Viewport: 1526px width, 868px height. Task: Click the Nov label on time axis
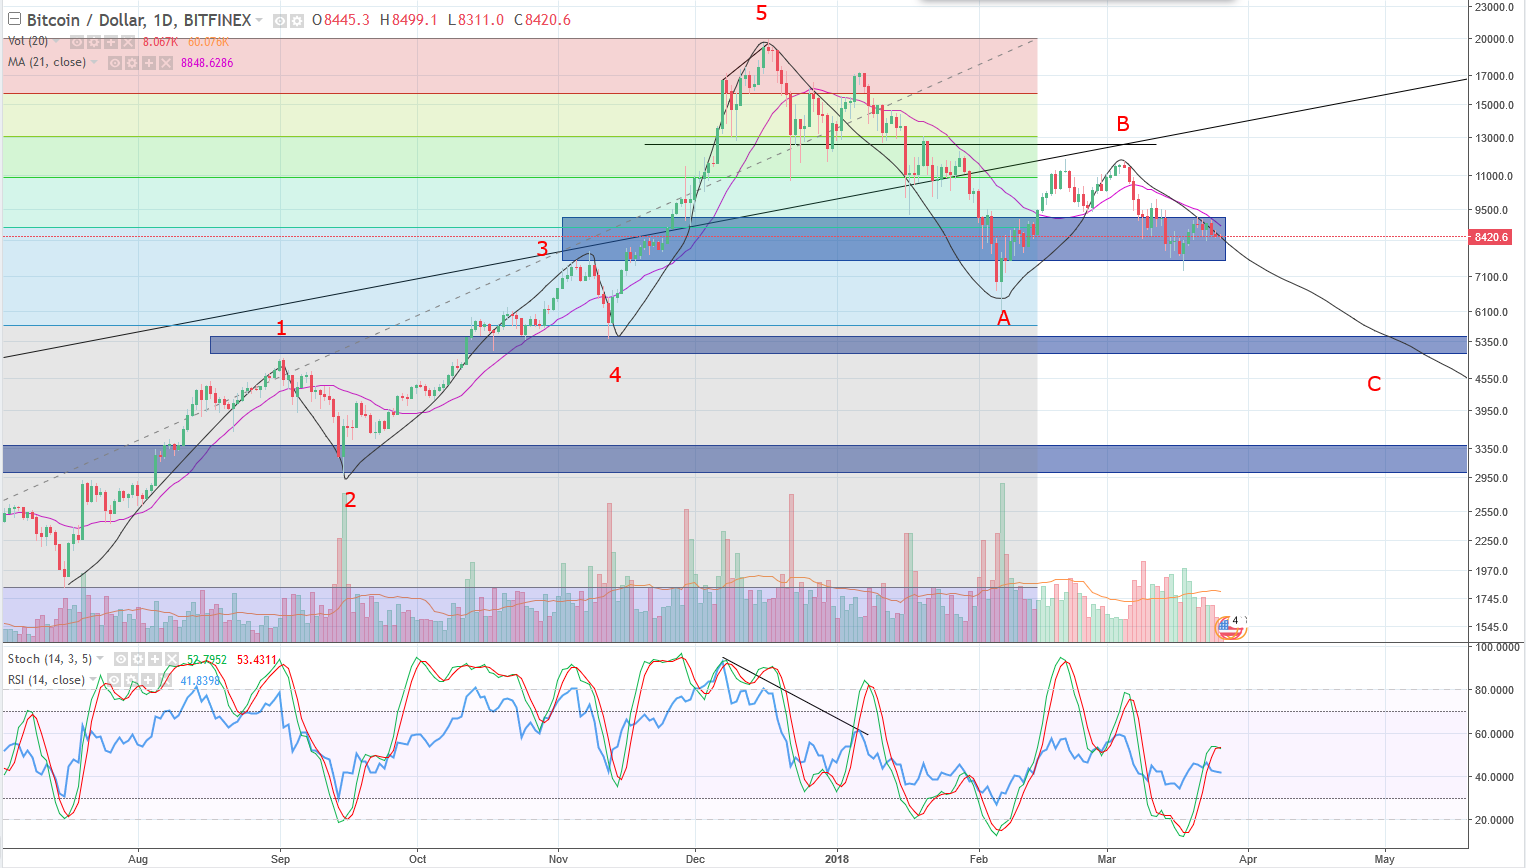558,859
